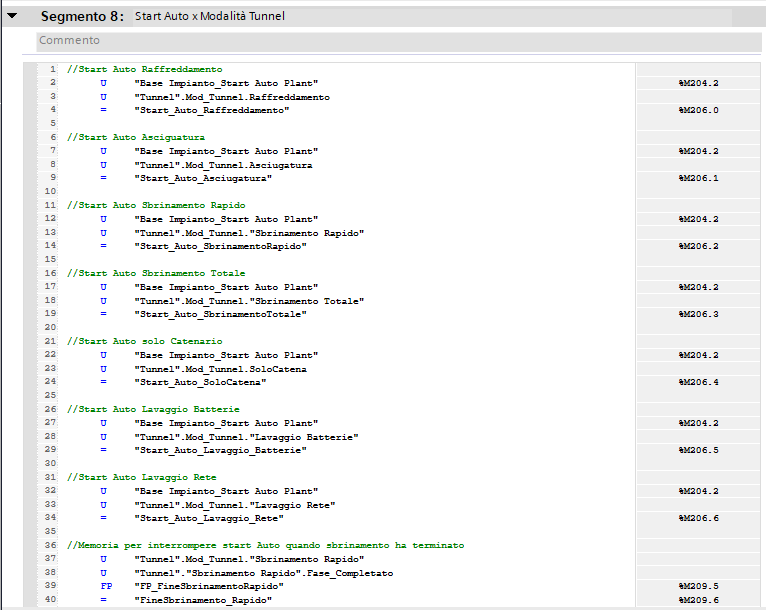Screen dimensions: 766x610
Task: Select comment '//Start Auto Sbrinamento Totale'
Action: tap(156, 273)
